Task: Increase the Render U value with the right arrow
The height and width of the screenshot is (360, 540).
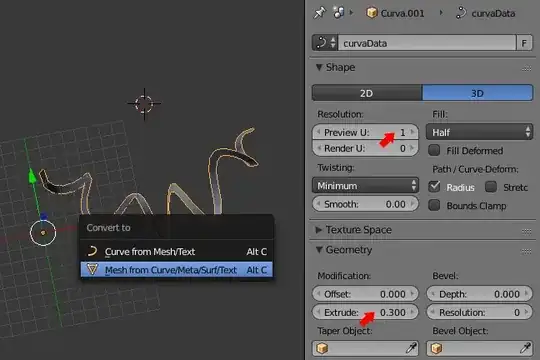Action: tap(413, 148)
